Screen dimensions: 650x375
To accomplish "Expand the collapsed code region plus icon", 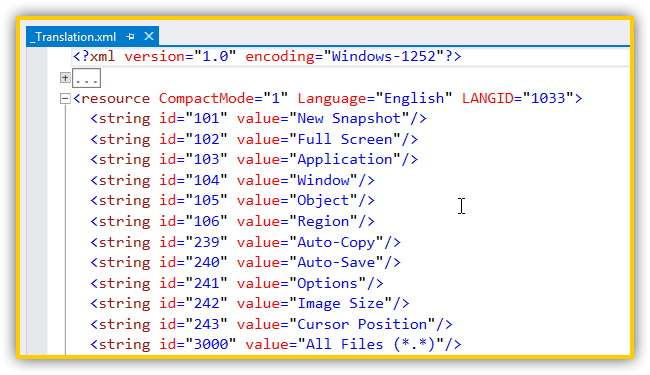I will 65,77.
